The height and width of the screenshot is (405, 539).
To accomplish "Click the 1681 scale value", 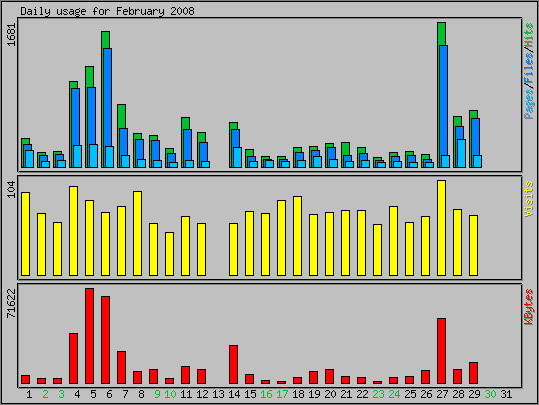I will coord(11,34).
